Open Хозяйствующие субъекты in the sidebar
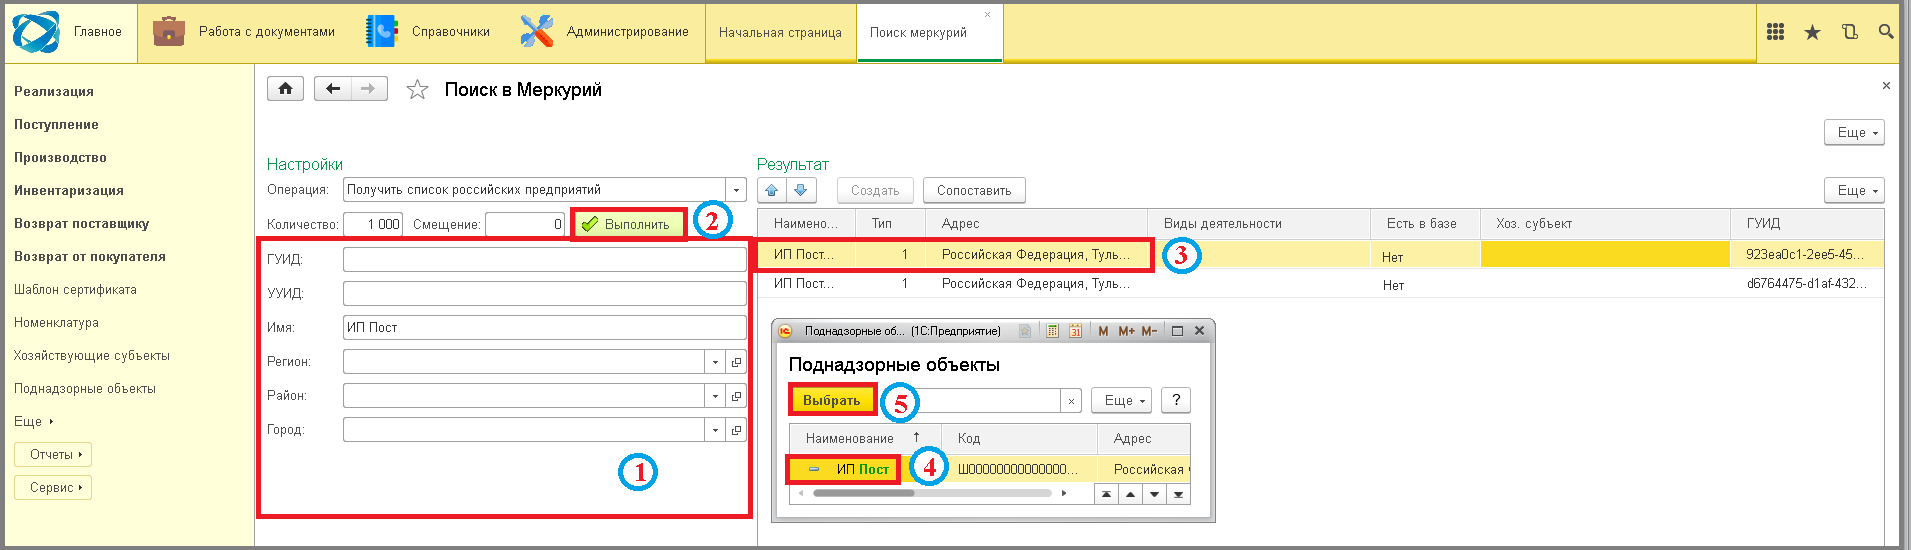1911x550 pixels. (92, 355)
